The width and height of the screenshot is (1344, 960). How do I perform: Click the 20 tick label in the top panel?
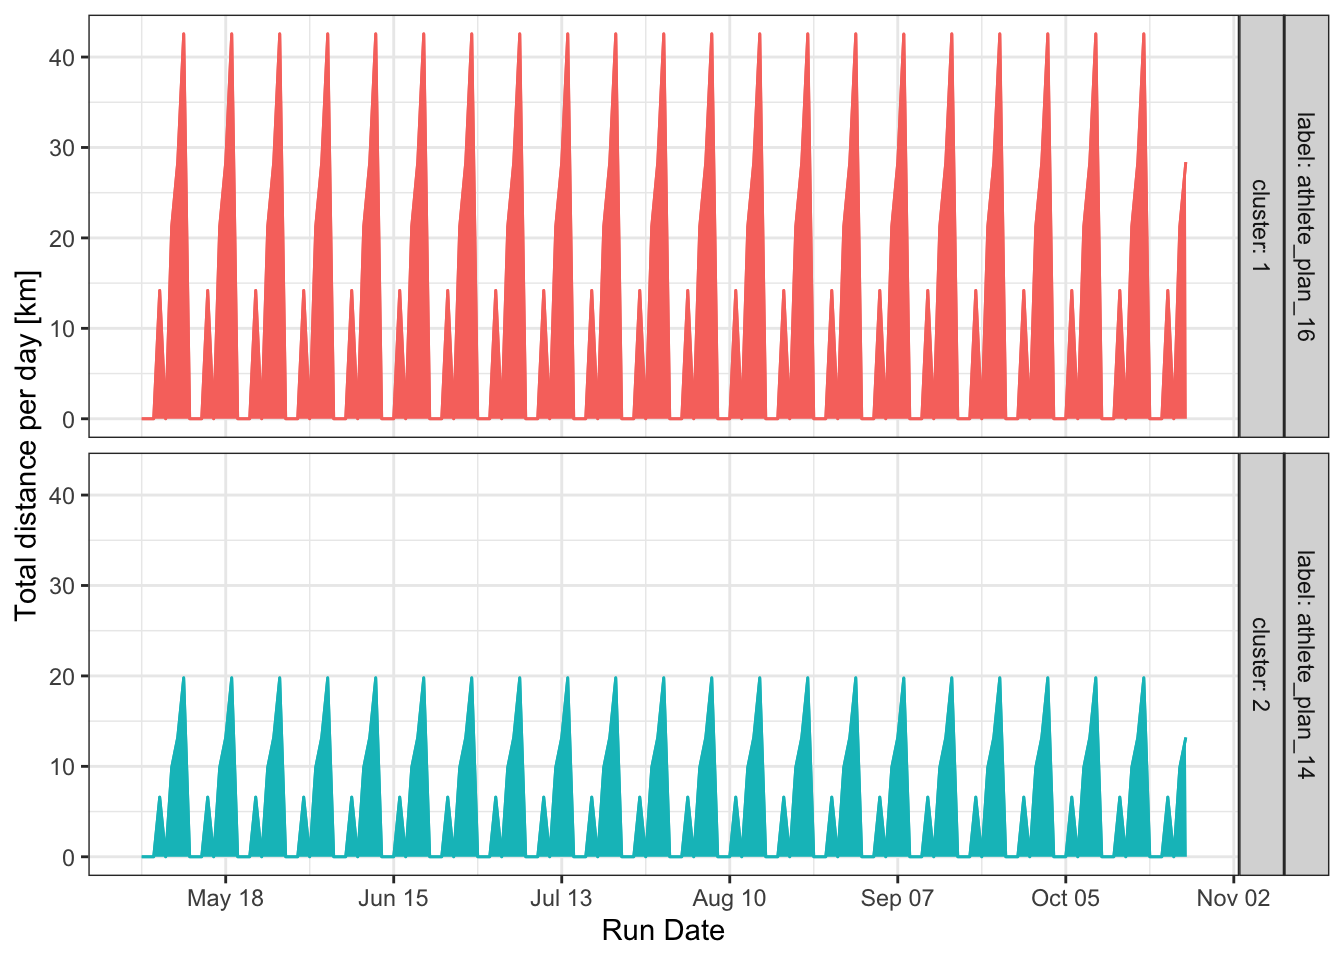(x=62, y=239)
